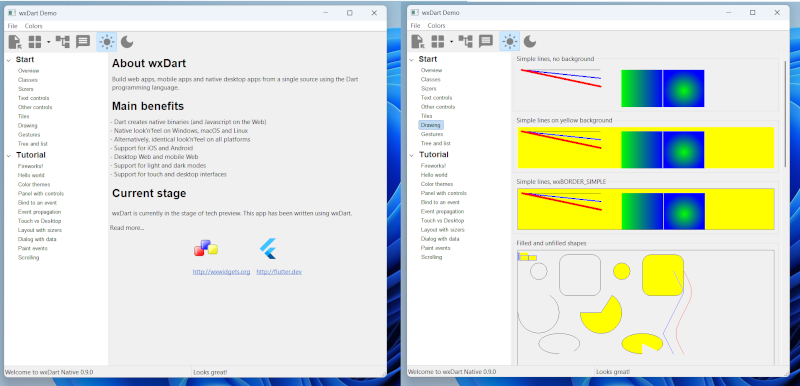
Task: Open Color themes tutorial in left window
Action: coord(34,185)
